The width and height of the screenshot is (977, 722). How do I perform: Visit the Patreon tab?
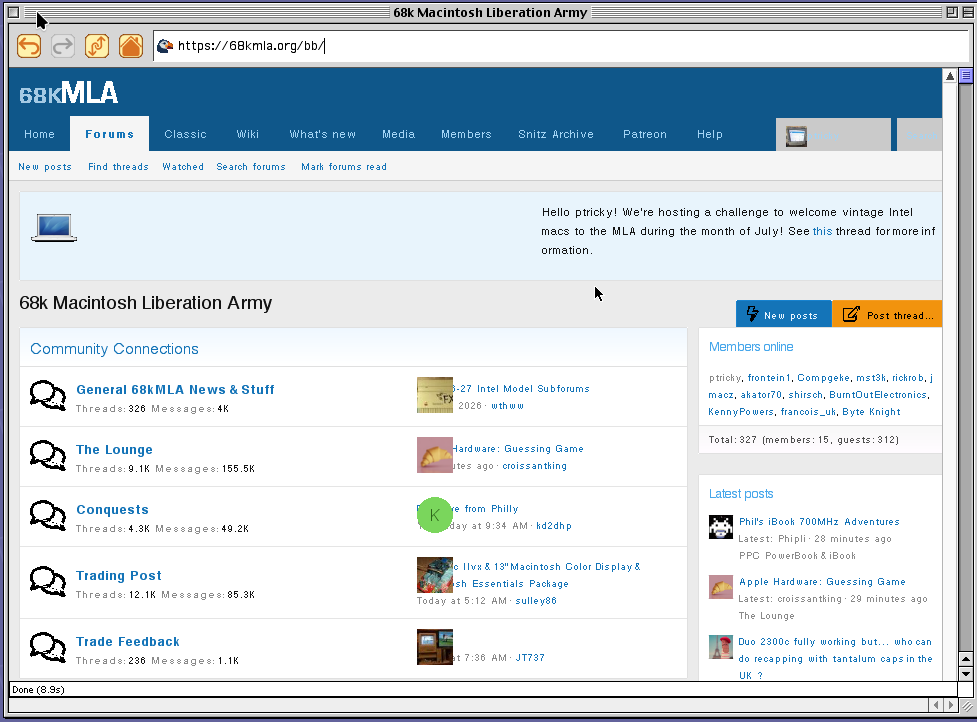tap(645, 134)
